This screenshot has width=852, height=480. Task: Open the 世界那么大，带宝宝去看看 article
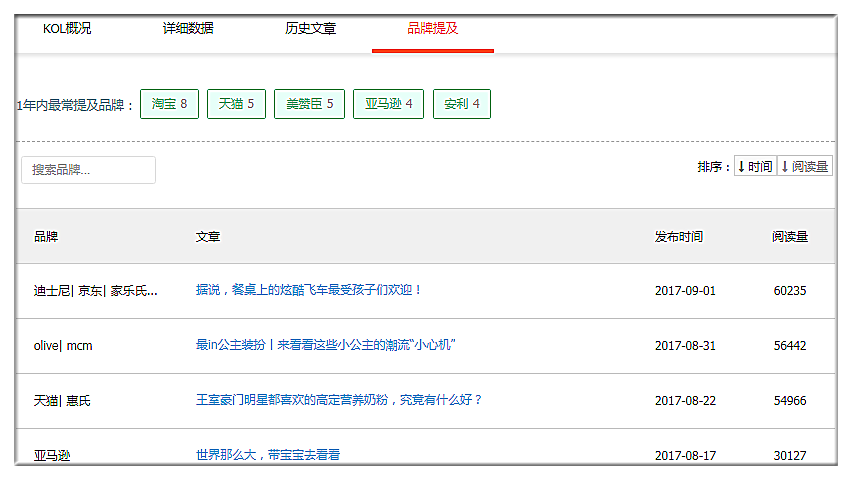[268, 454]
